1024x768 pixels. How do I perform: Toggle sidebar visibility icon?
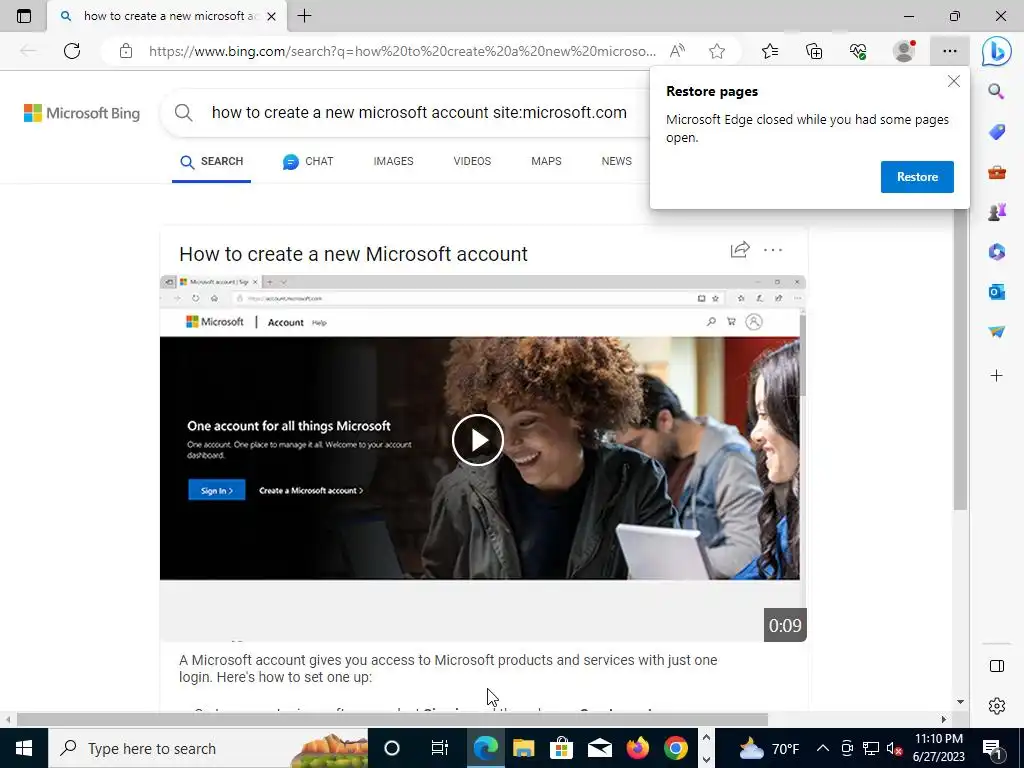997,666
